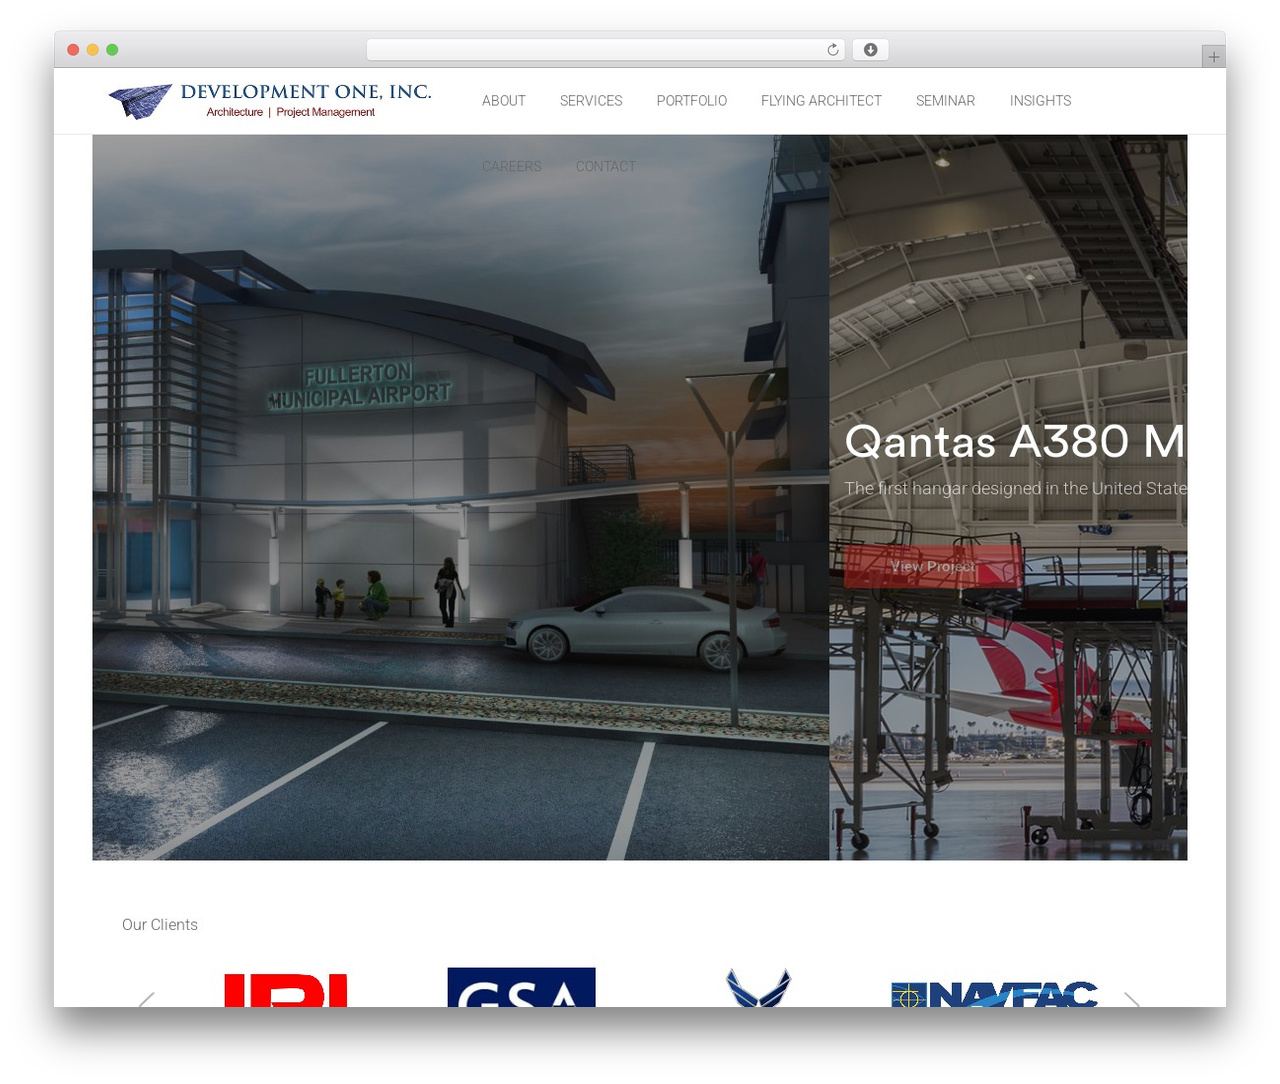
Task: Minimize the browser window with yellow button
Action: click(93, 50)
